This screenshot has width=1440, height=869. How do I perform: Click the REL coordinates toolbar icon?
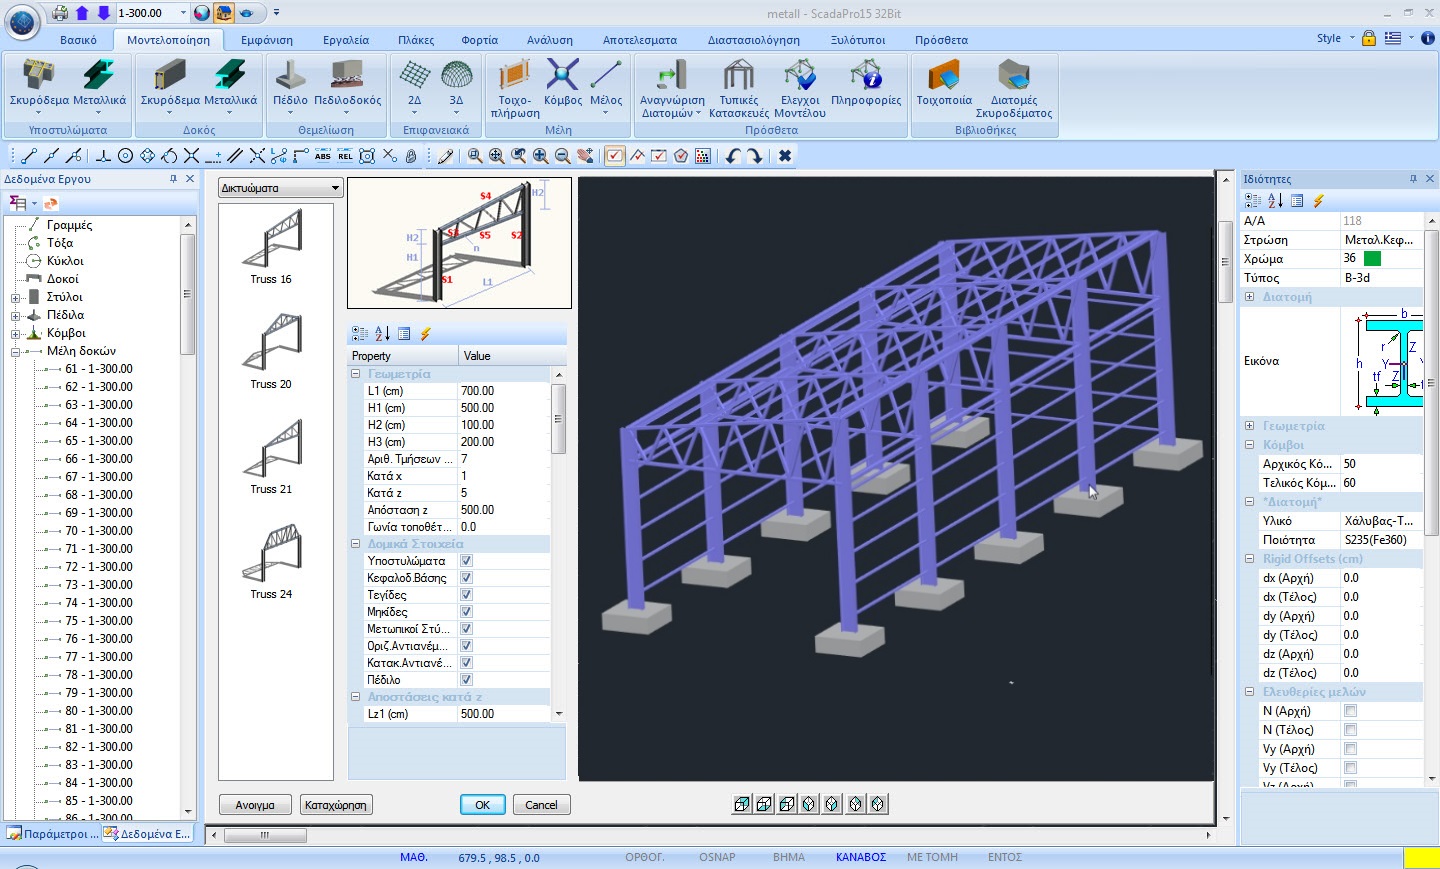pyautogui.click(x=345, y=156)
